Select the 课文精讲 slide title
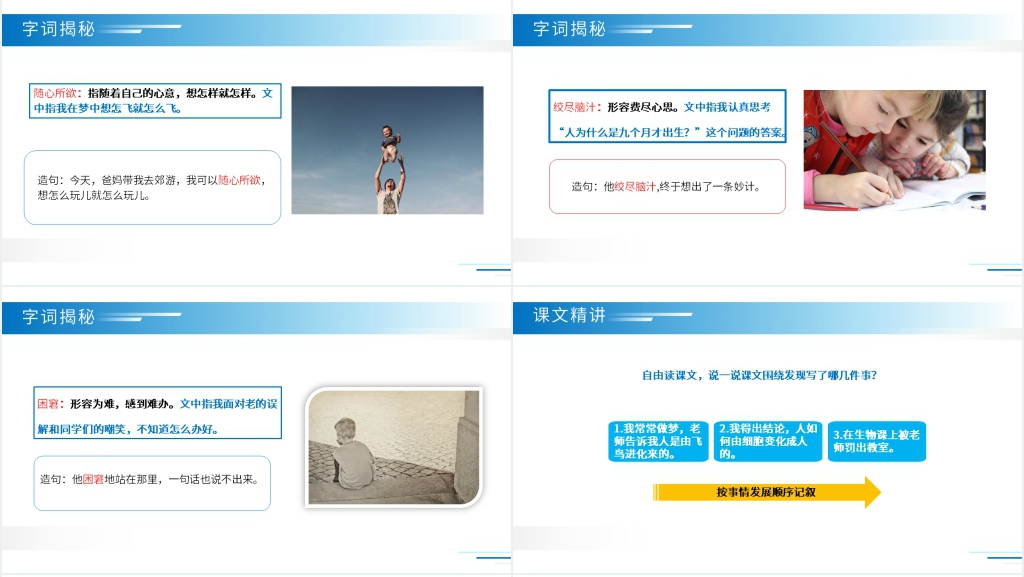 pyautogui.click(x=570, y=316)
